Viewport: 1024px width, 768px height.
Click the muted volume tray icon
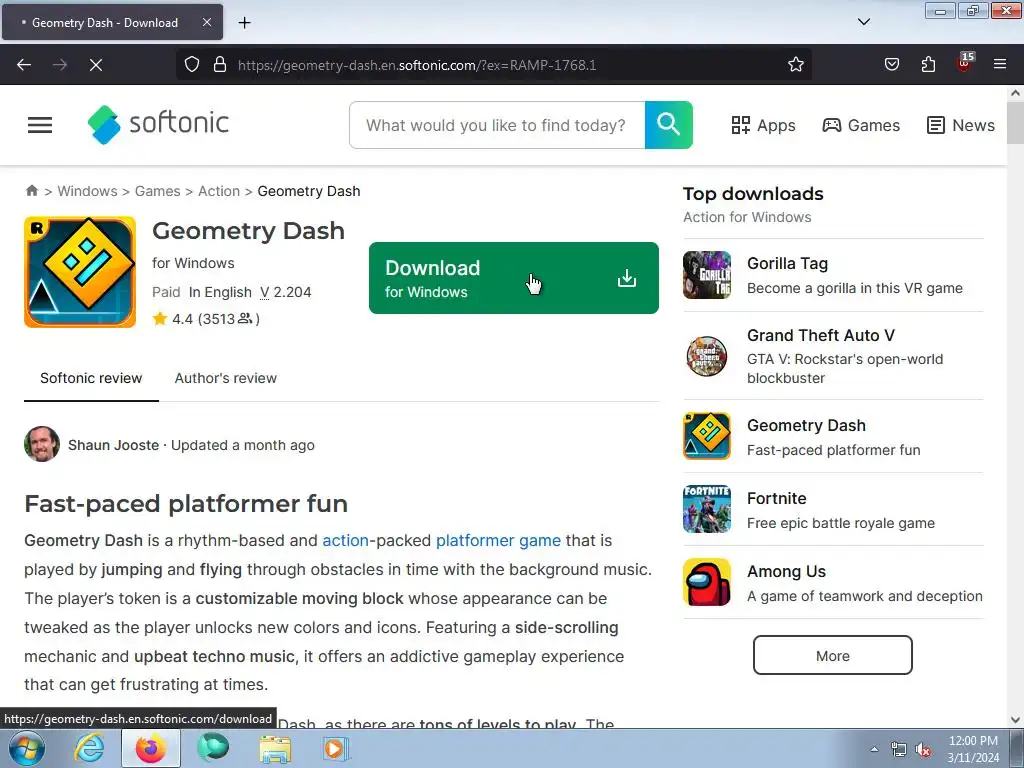(x=923, y=750)
